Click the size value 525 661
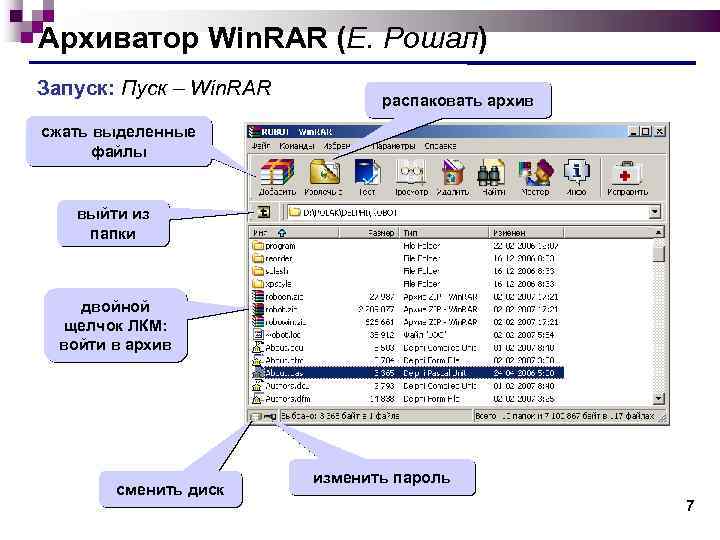This screenshot has width=720, height=540. [380, 322]
